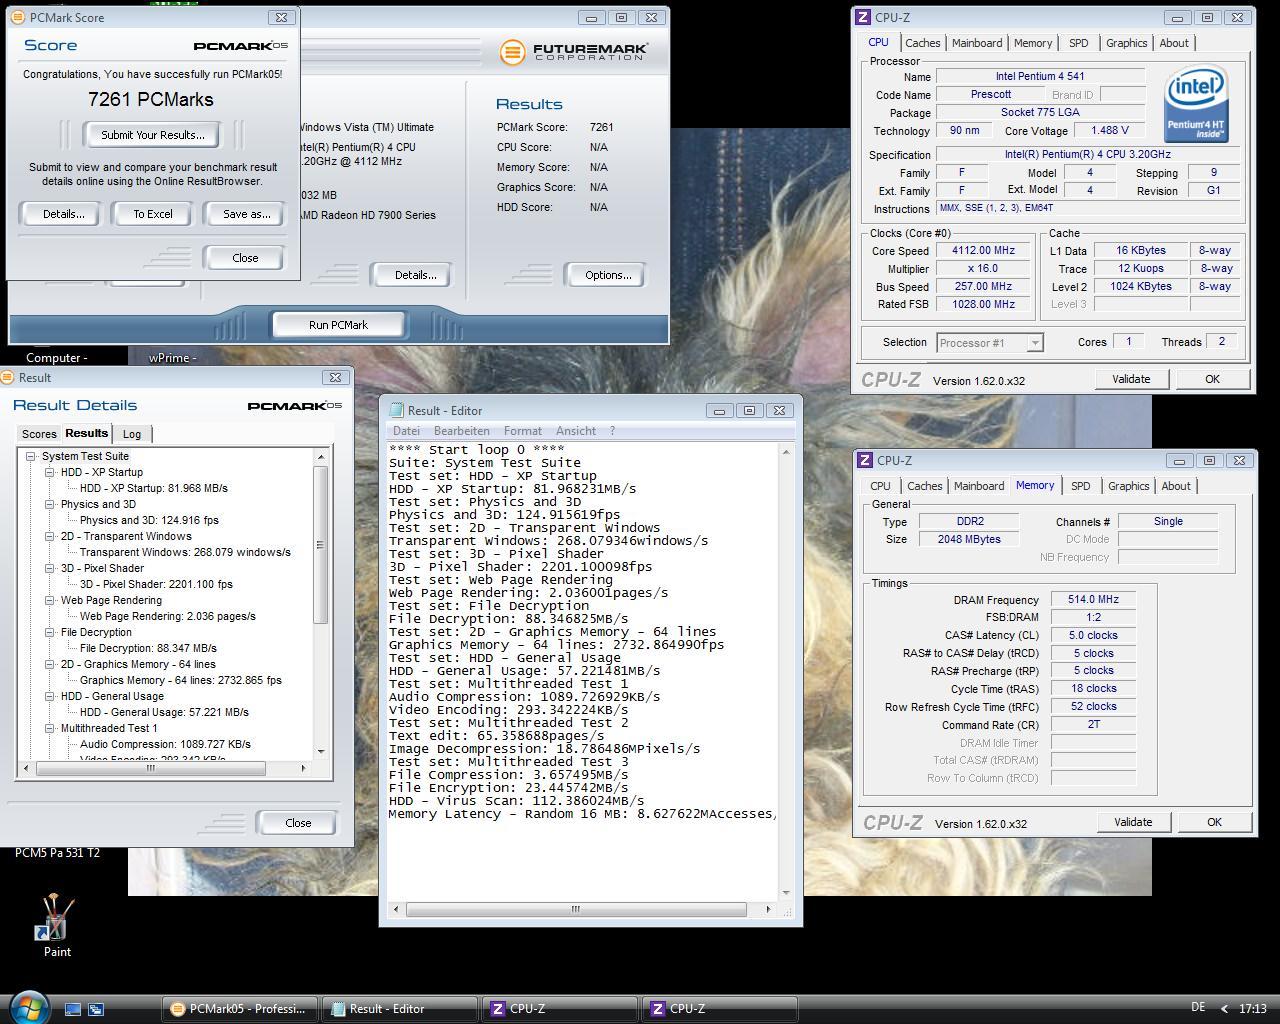The image size is (1280, 1024).
Task: Click the CPU-Z icon in Memory window title bar
Action: point(864,460)
